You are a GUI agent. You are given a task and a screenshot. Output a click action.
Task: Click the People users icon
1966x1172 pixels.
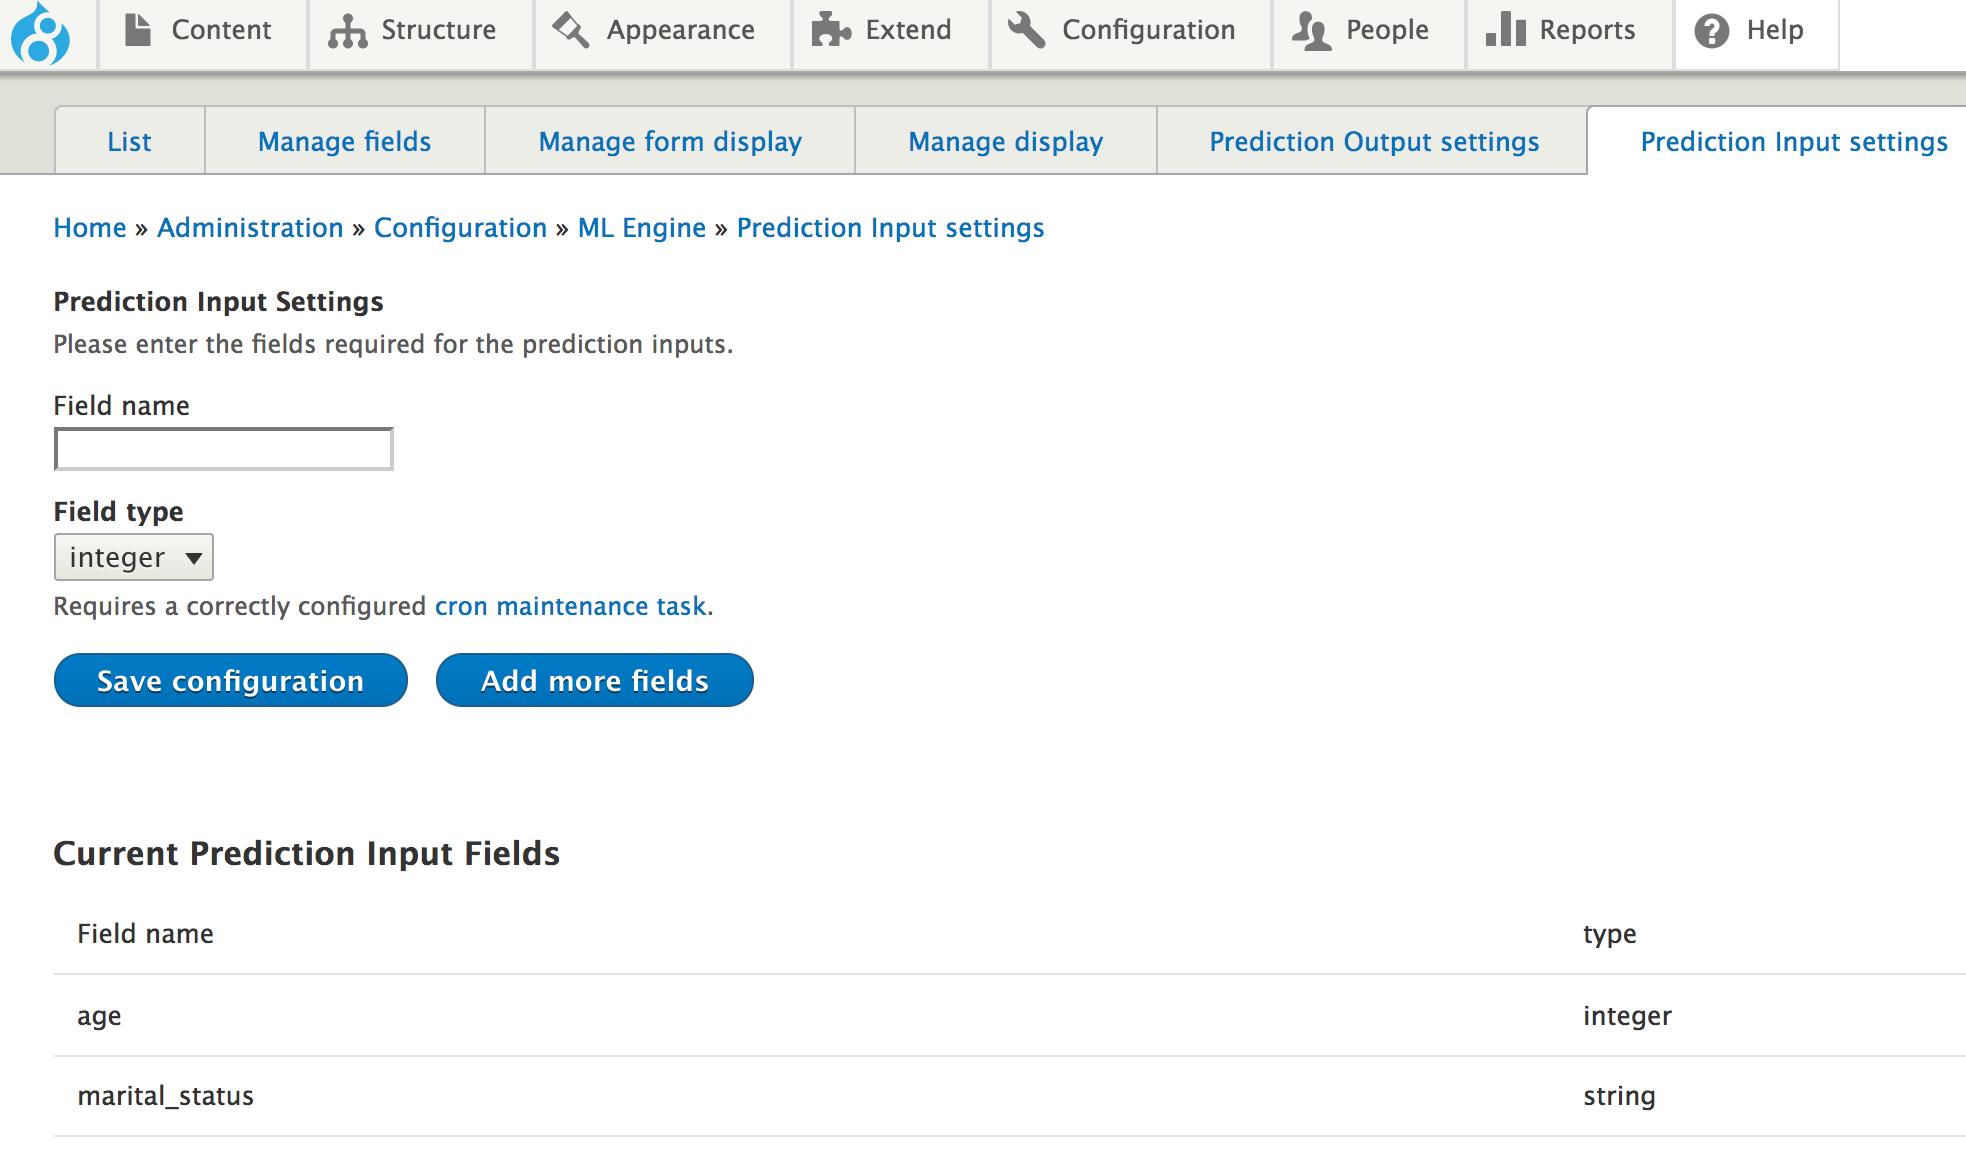click(x=1311, y=31)
